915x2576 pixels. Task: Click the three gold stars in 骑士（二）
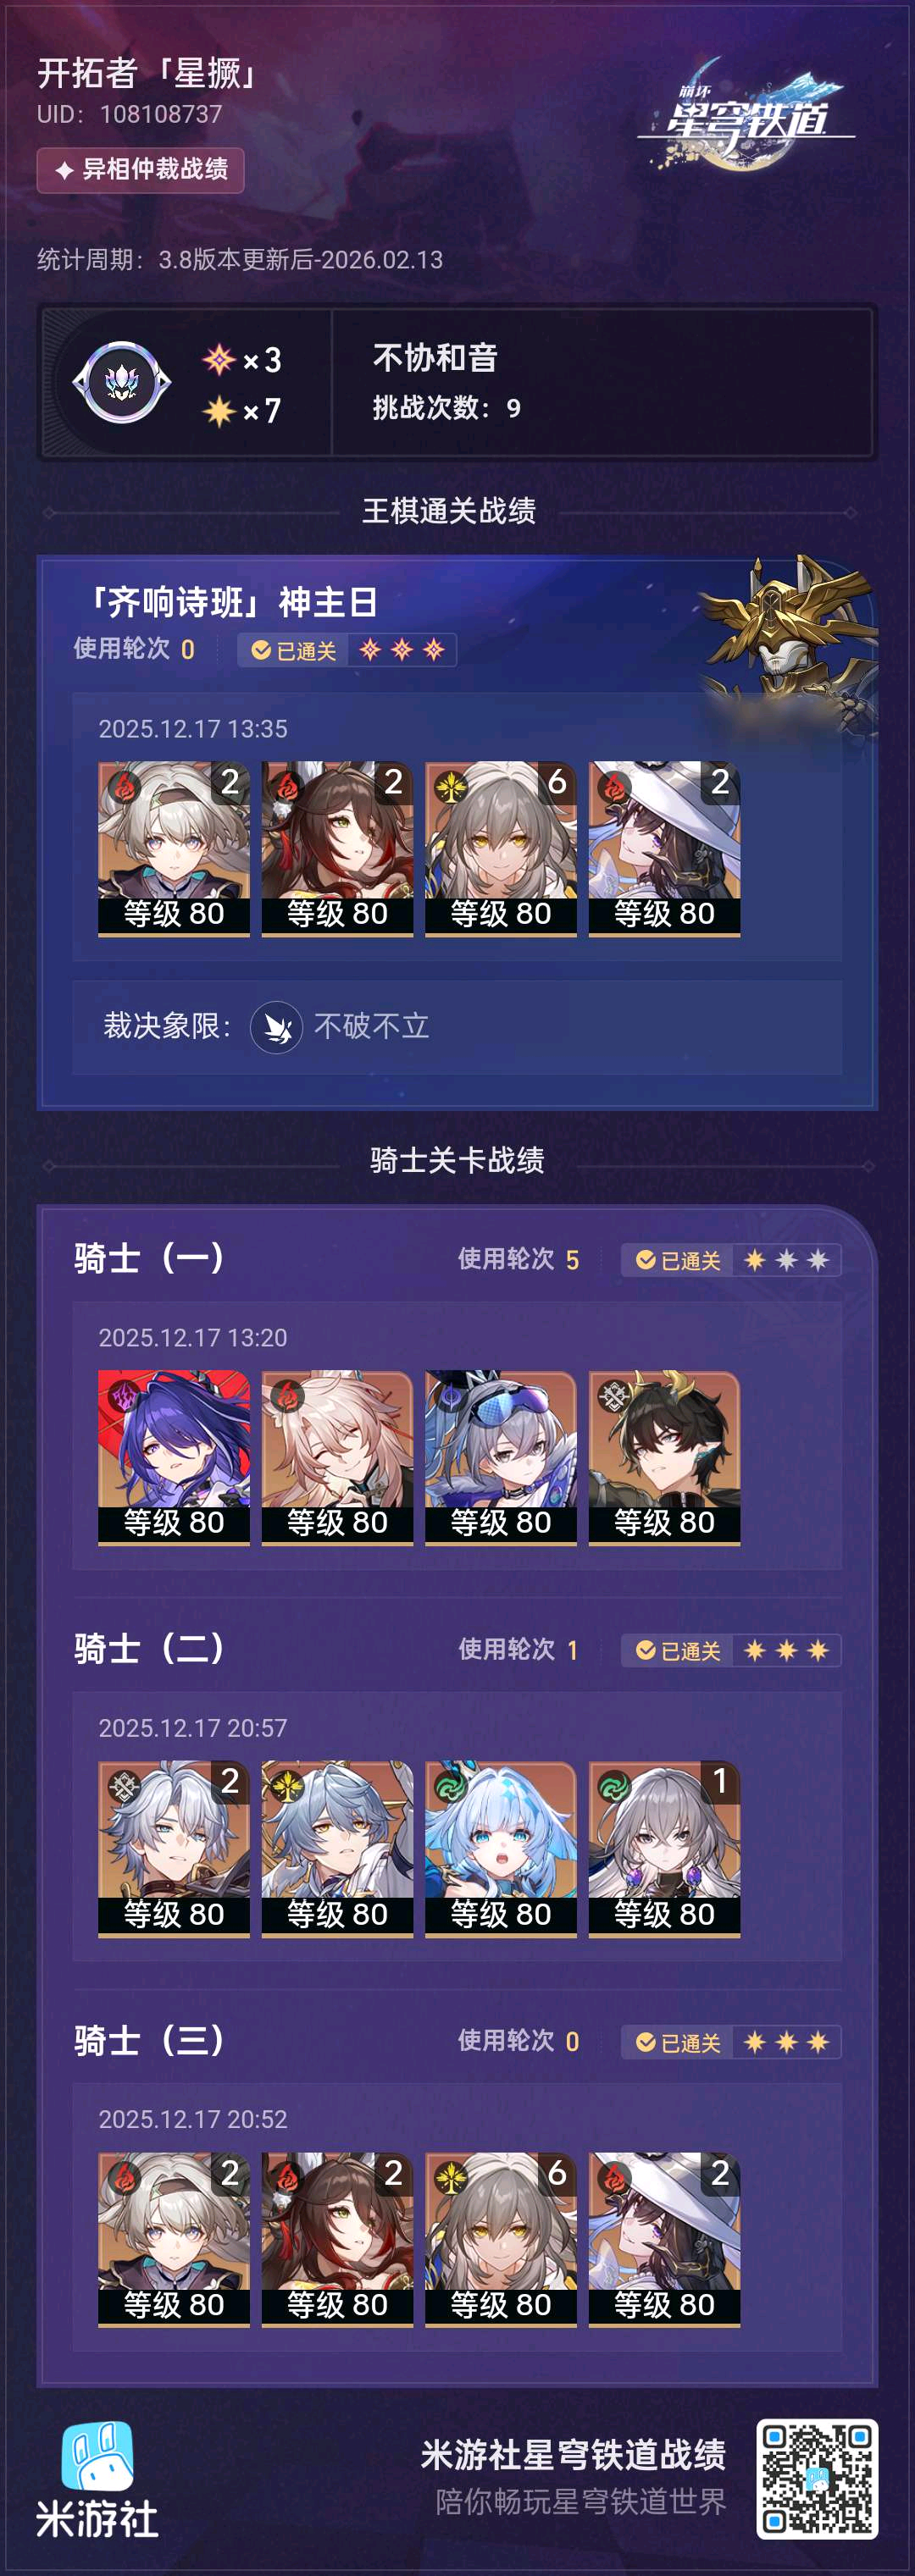point(786,1650)
